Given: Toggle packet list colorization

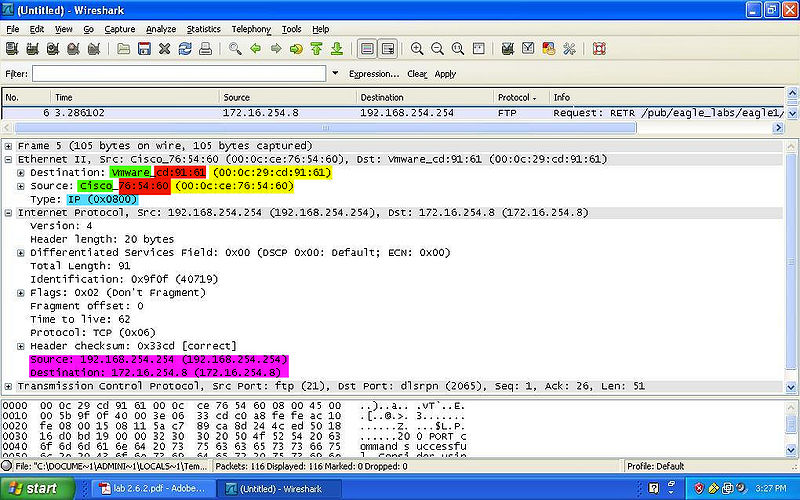Looking at the screenshot, I should pos(367,49).
